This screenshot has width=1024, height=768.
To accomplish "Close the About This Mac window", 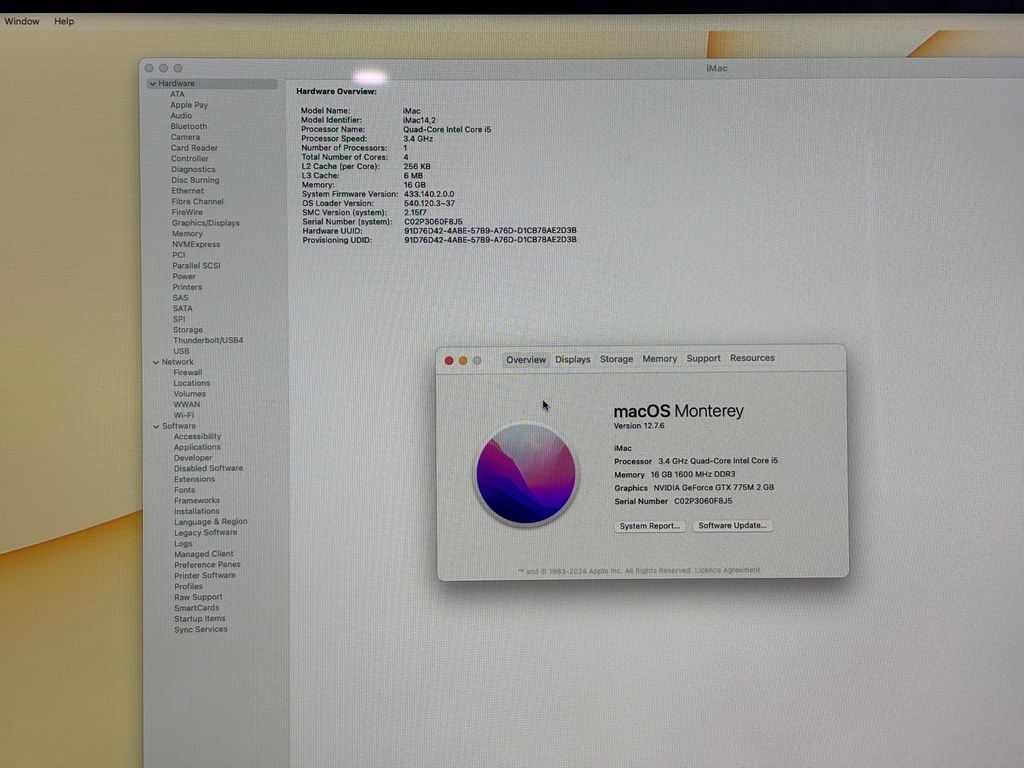I will [449, 360].
